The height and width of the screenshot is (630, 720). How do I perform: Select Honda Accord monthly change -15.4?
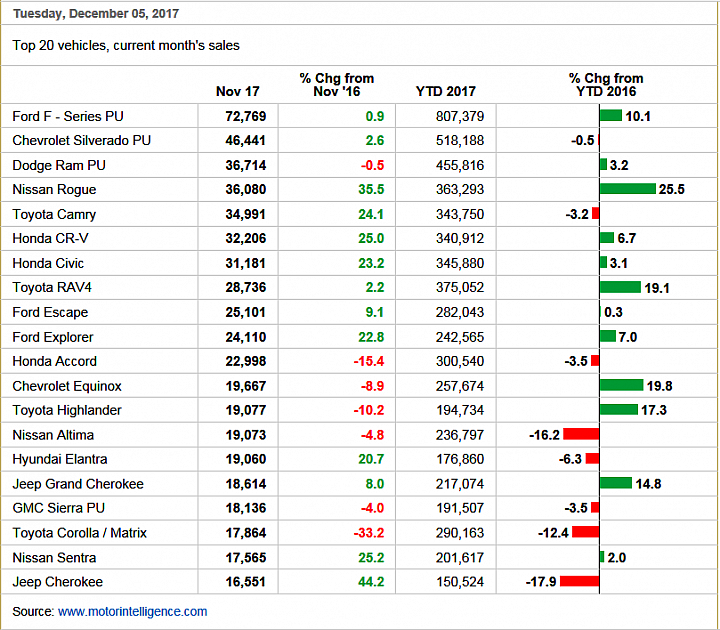click(369, 361)
